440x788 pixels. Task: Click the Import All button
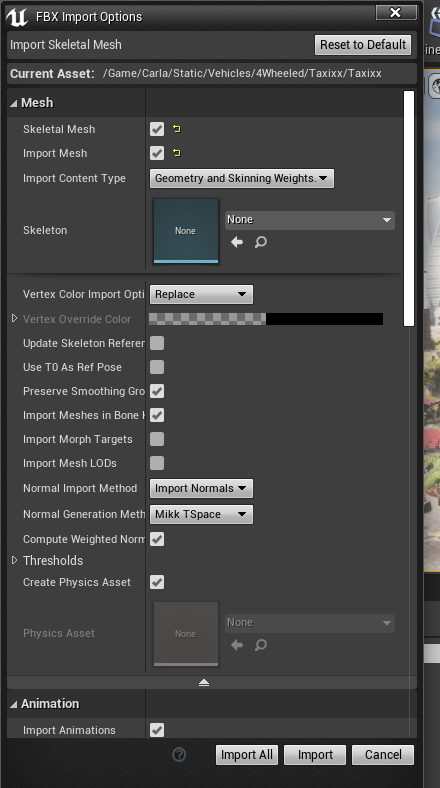pos(247,755)
